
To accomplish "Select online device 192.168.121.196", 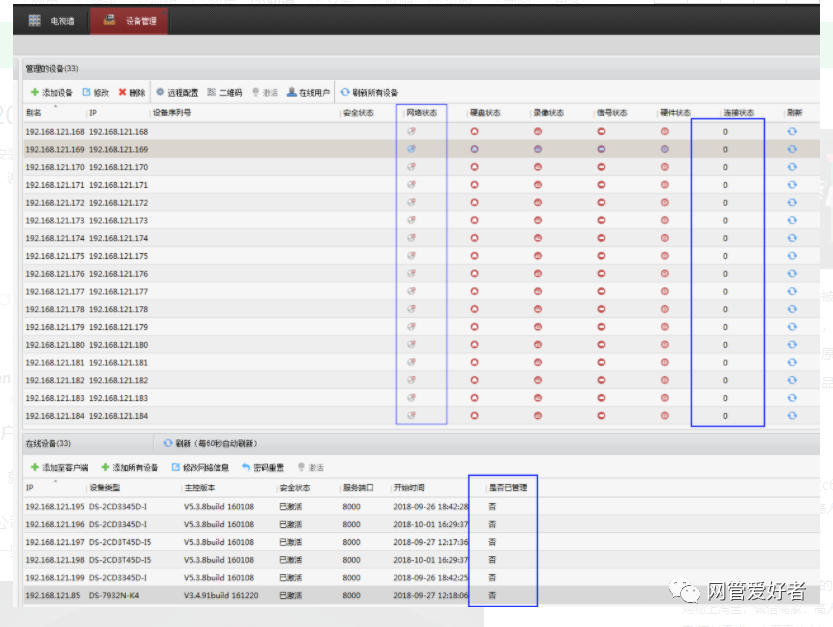I will pyautogui.click(x=421, y=524).
